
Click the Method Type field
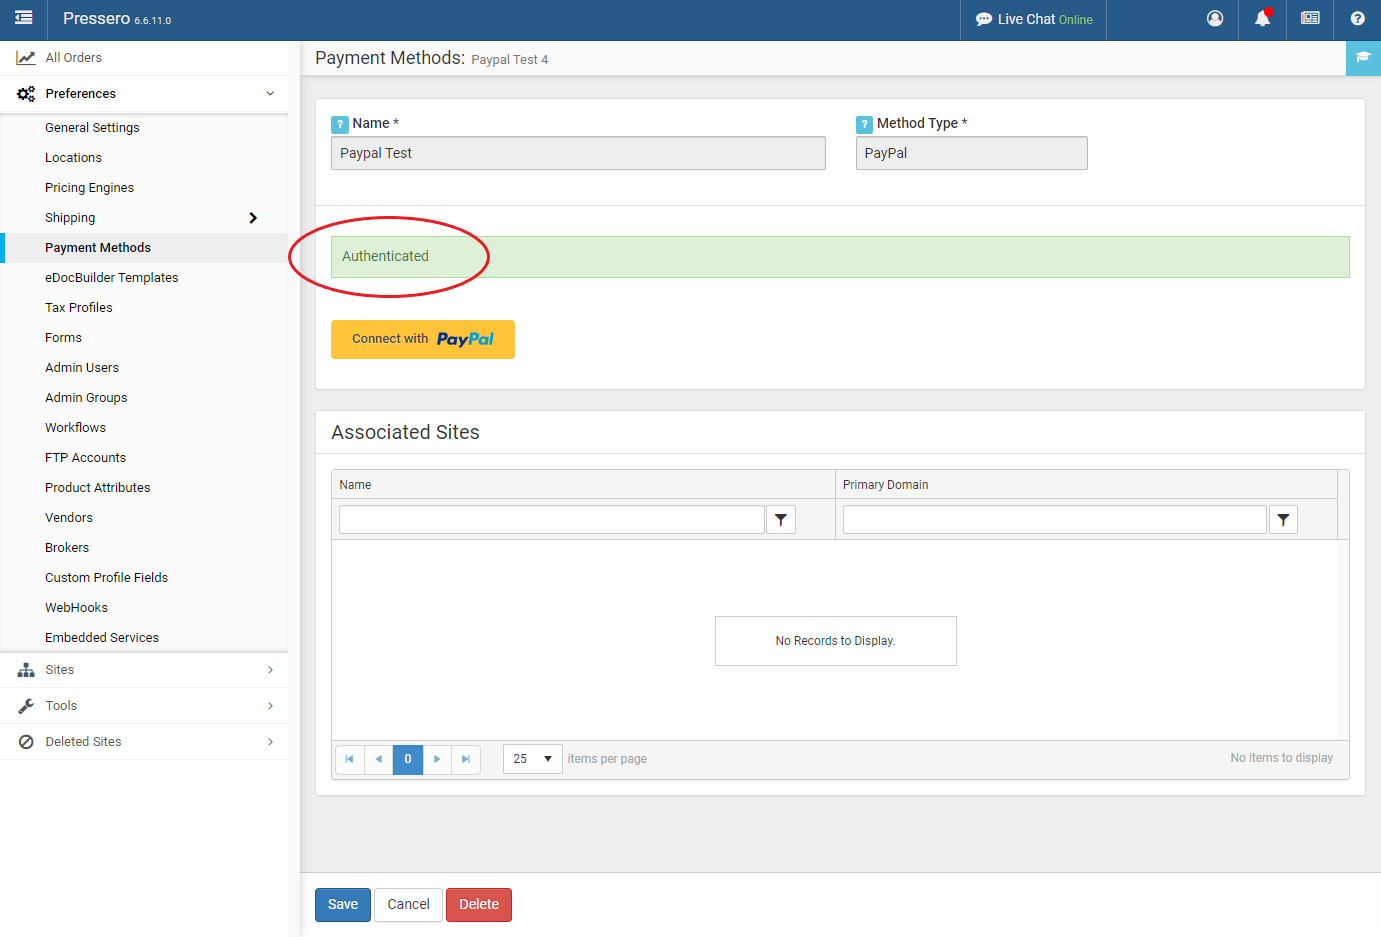(972, 153)
